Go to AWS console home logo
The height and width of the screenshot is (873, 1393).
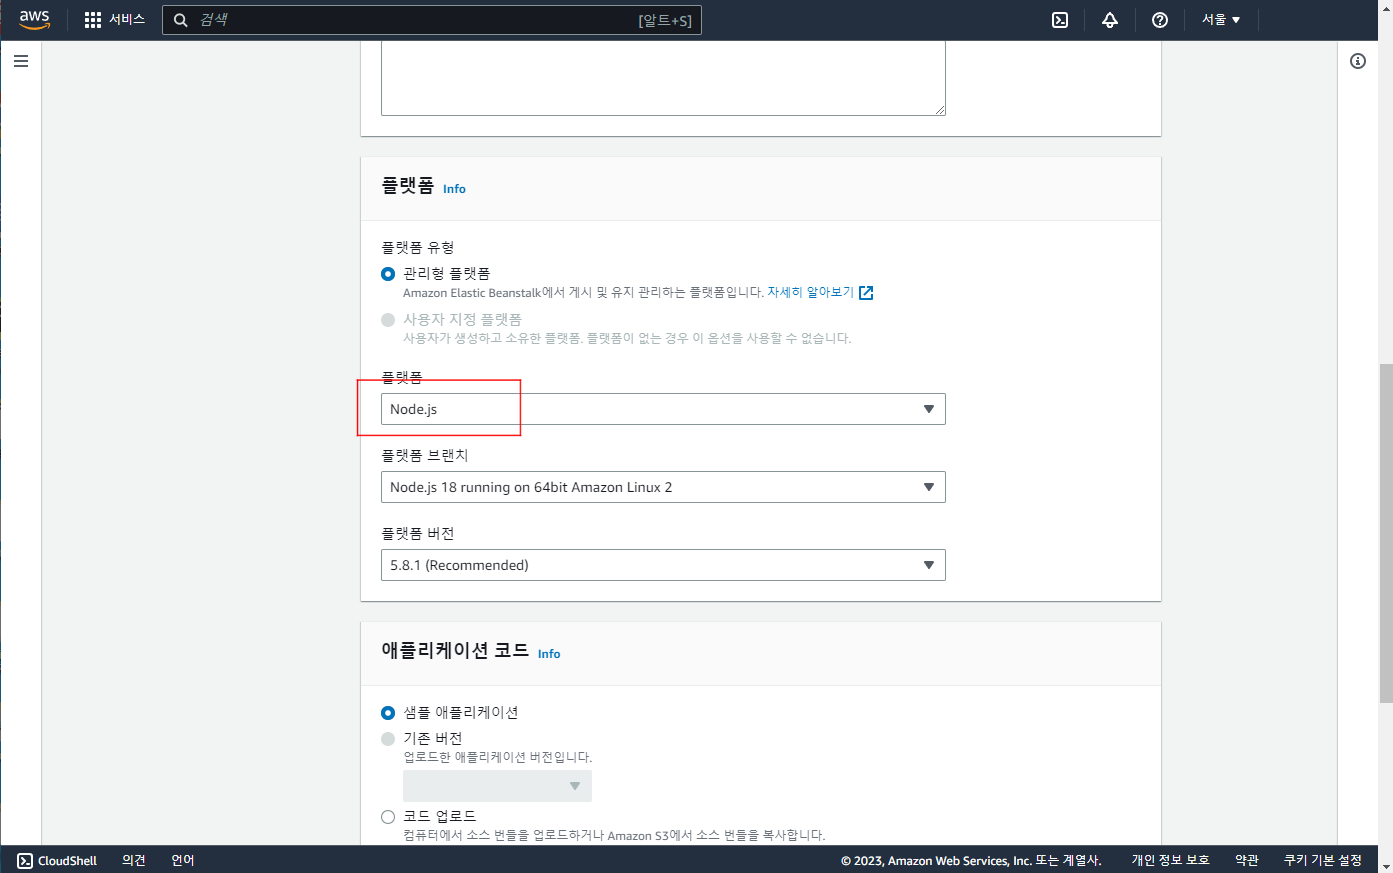pyautogui.click(x=34, y=20)
